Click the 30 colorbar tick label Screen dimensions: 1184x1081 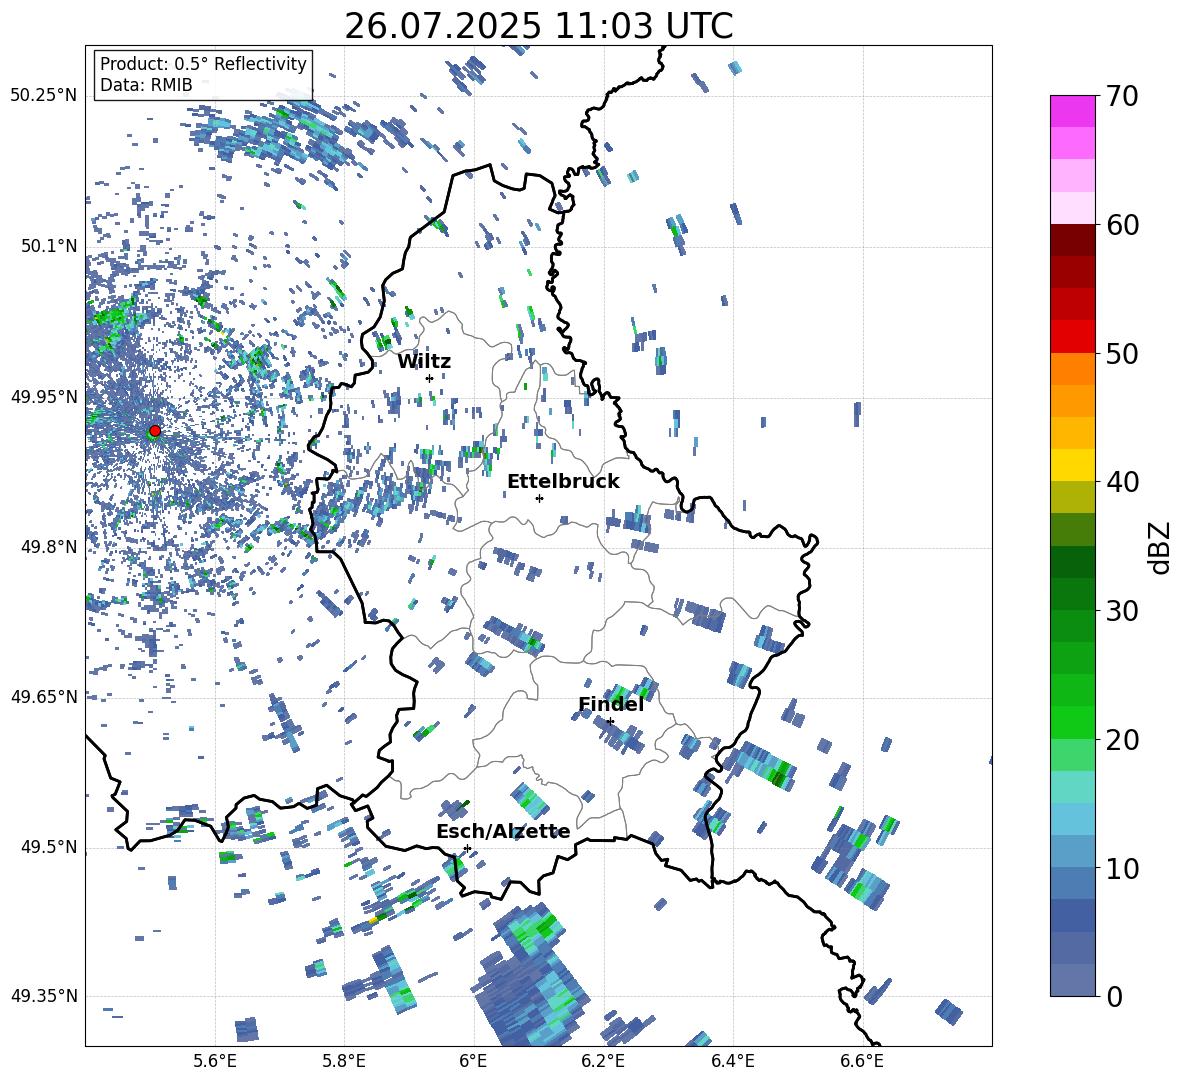pos(1121,610)
